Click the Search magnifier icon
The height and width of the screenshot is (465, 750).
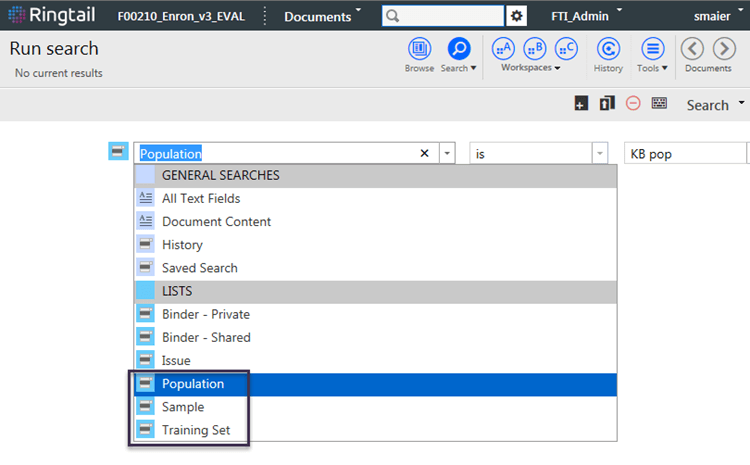(459, 48)
